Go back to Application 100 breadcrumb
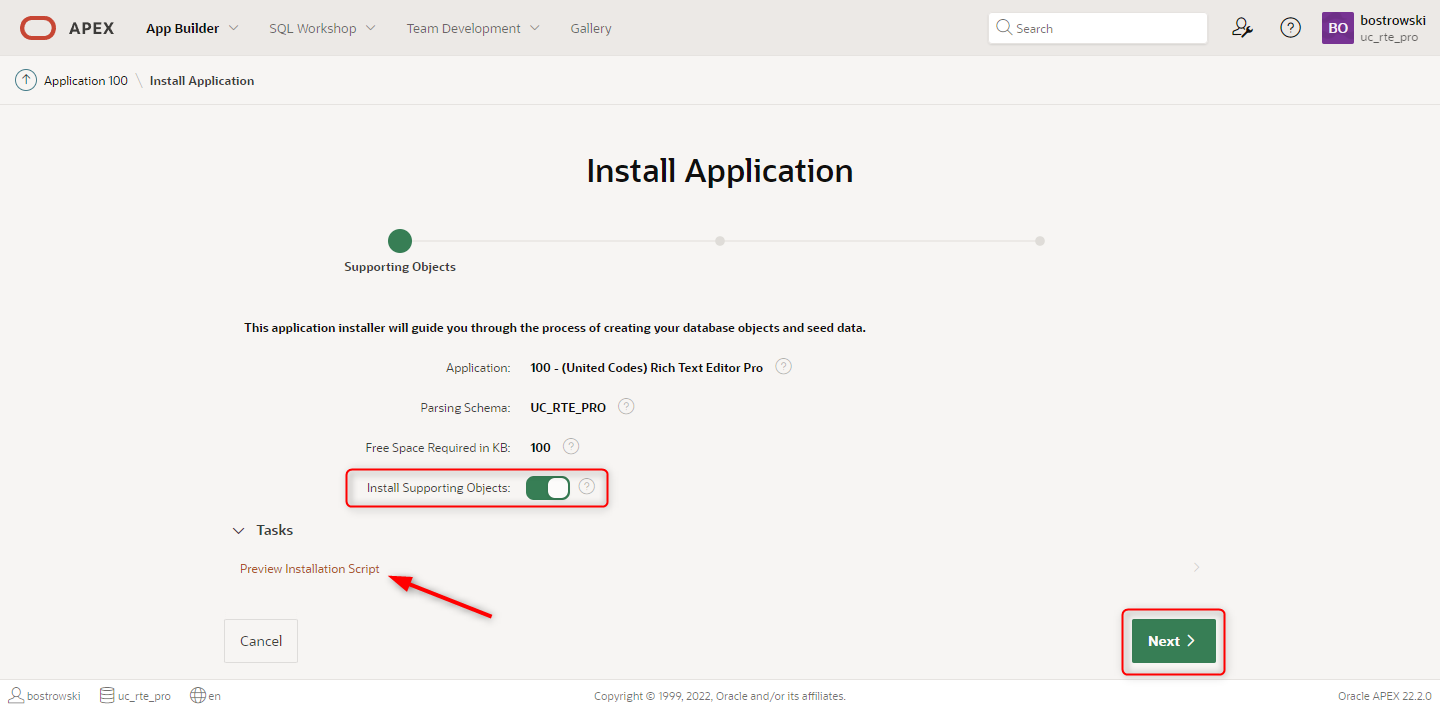 pyautogui.click(x=86, y=81)
